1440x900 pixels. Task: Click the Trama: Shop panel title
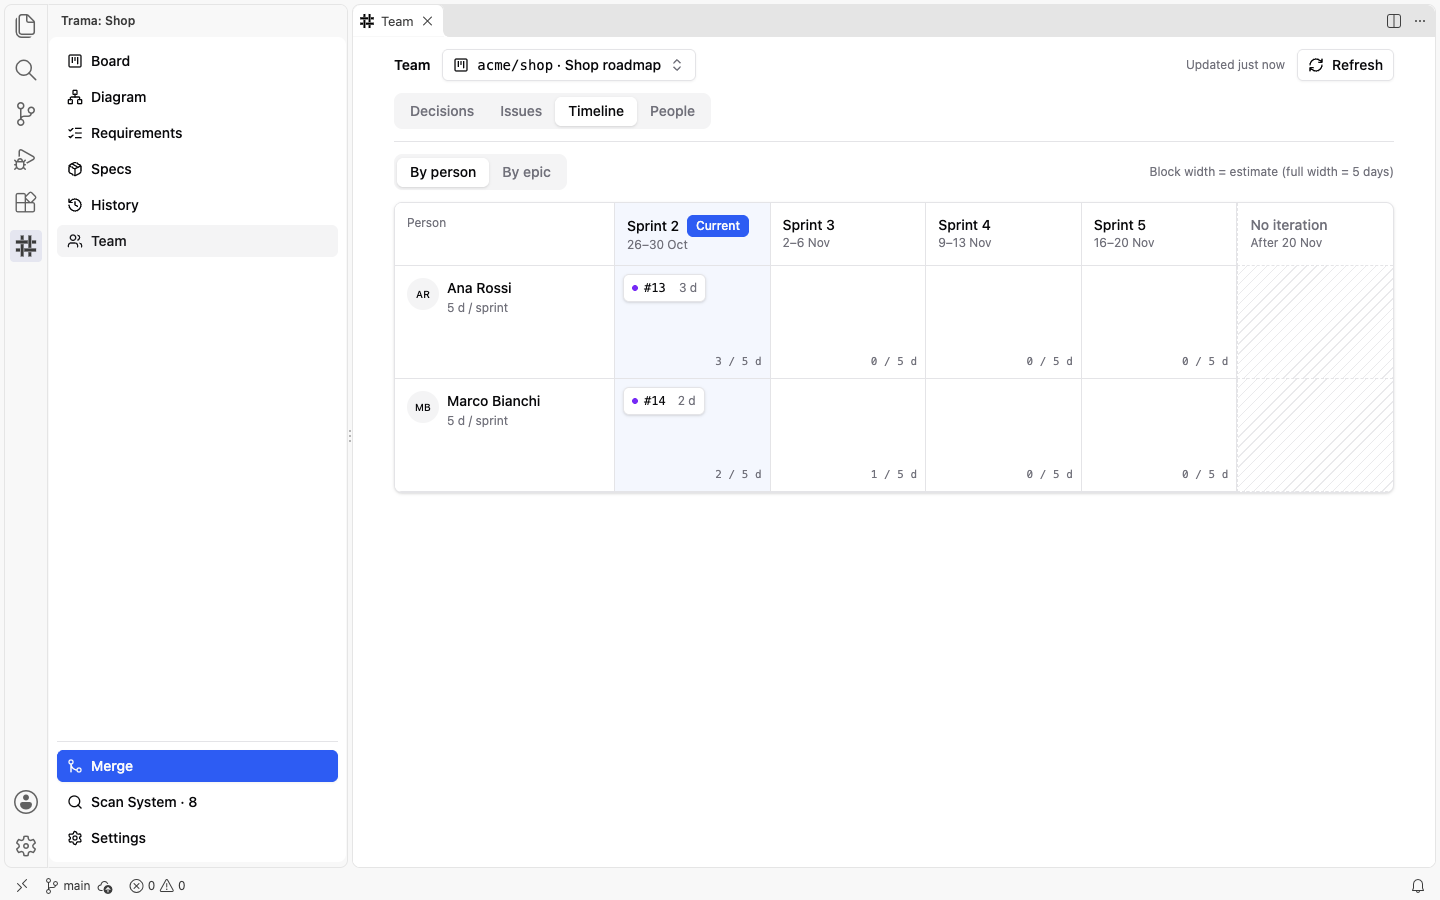click(x=98, y=21)
